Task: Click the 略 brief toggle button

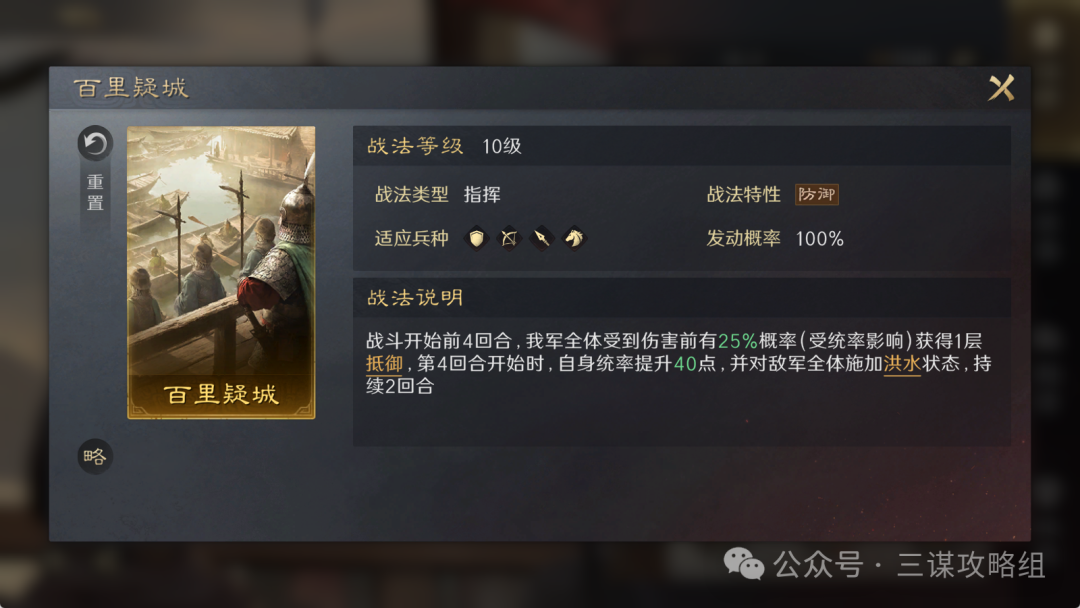Action: (x=95, y=456)
